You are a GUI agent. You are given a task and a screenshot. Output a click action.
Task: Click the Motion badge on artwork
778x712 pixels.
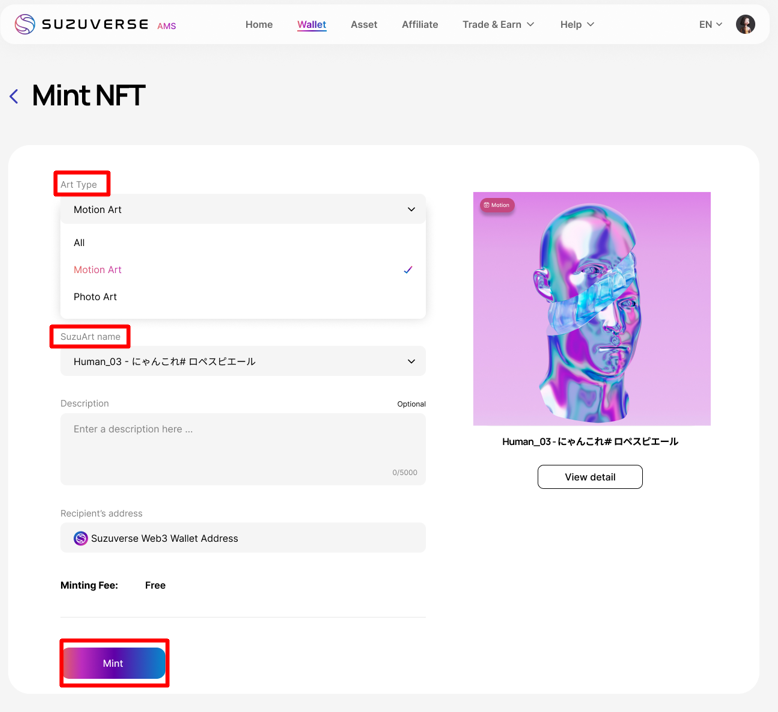pyautogui.click(x=497, y=205)
